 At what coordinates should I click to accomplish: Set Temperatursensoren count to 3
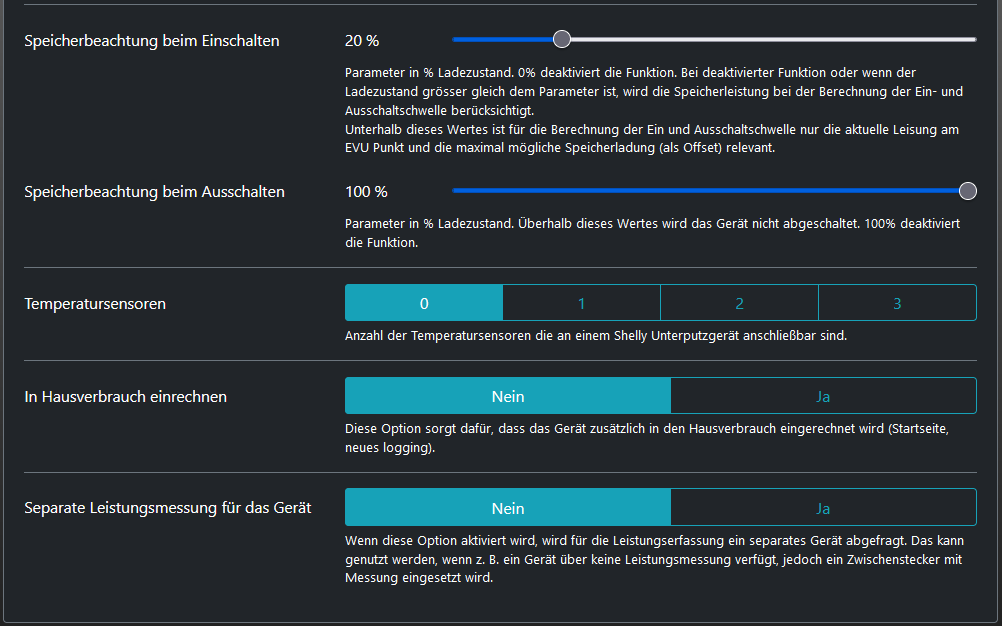(x=897, y=303)
